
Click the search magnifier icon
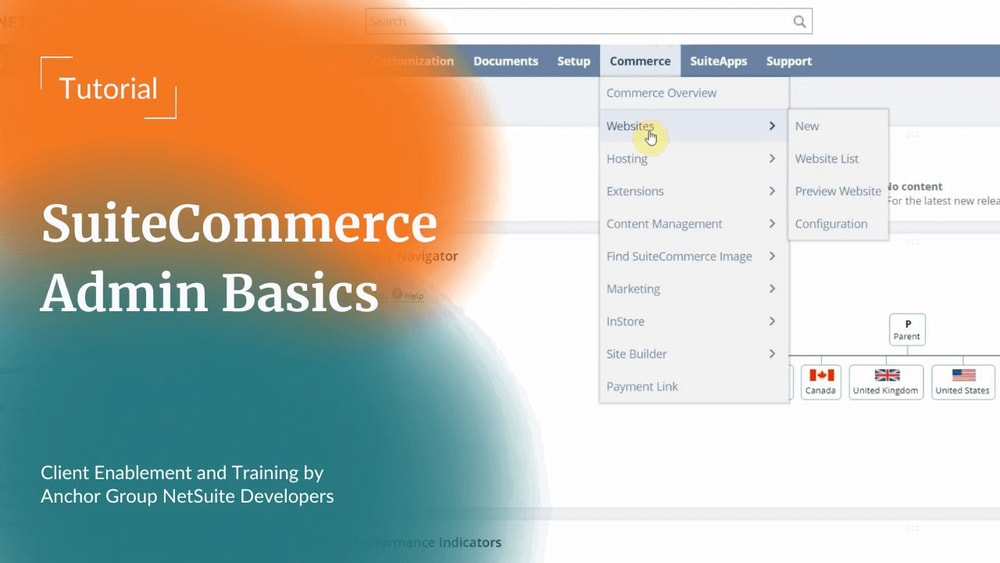pos(799,22)
